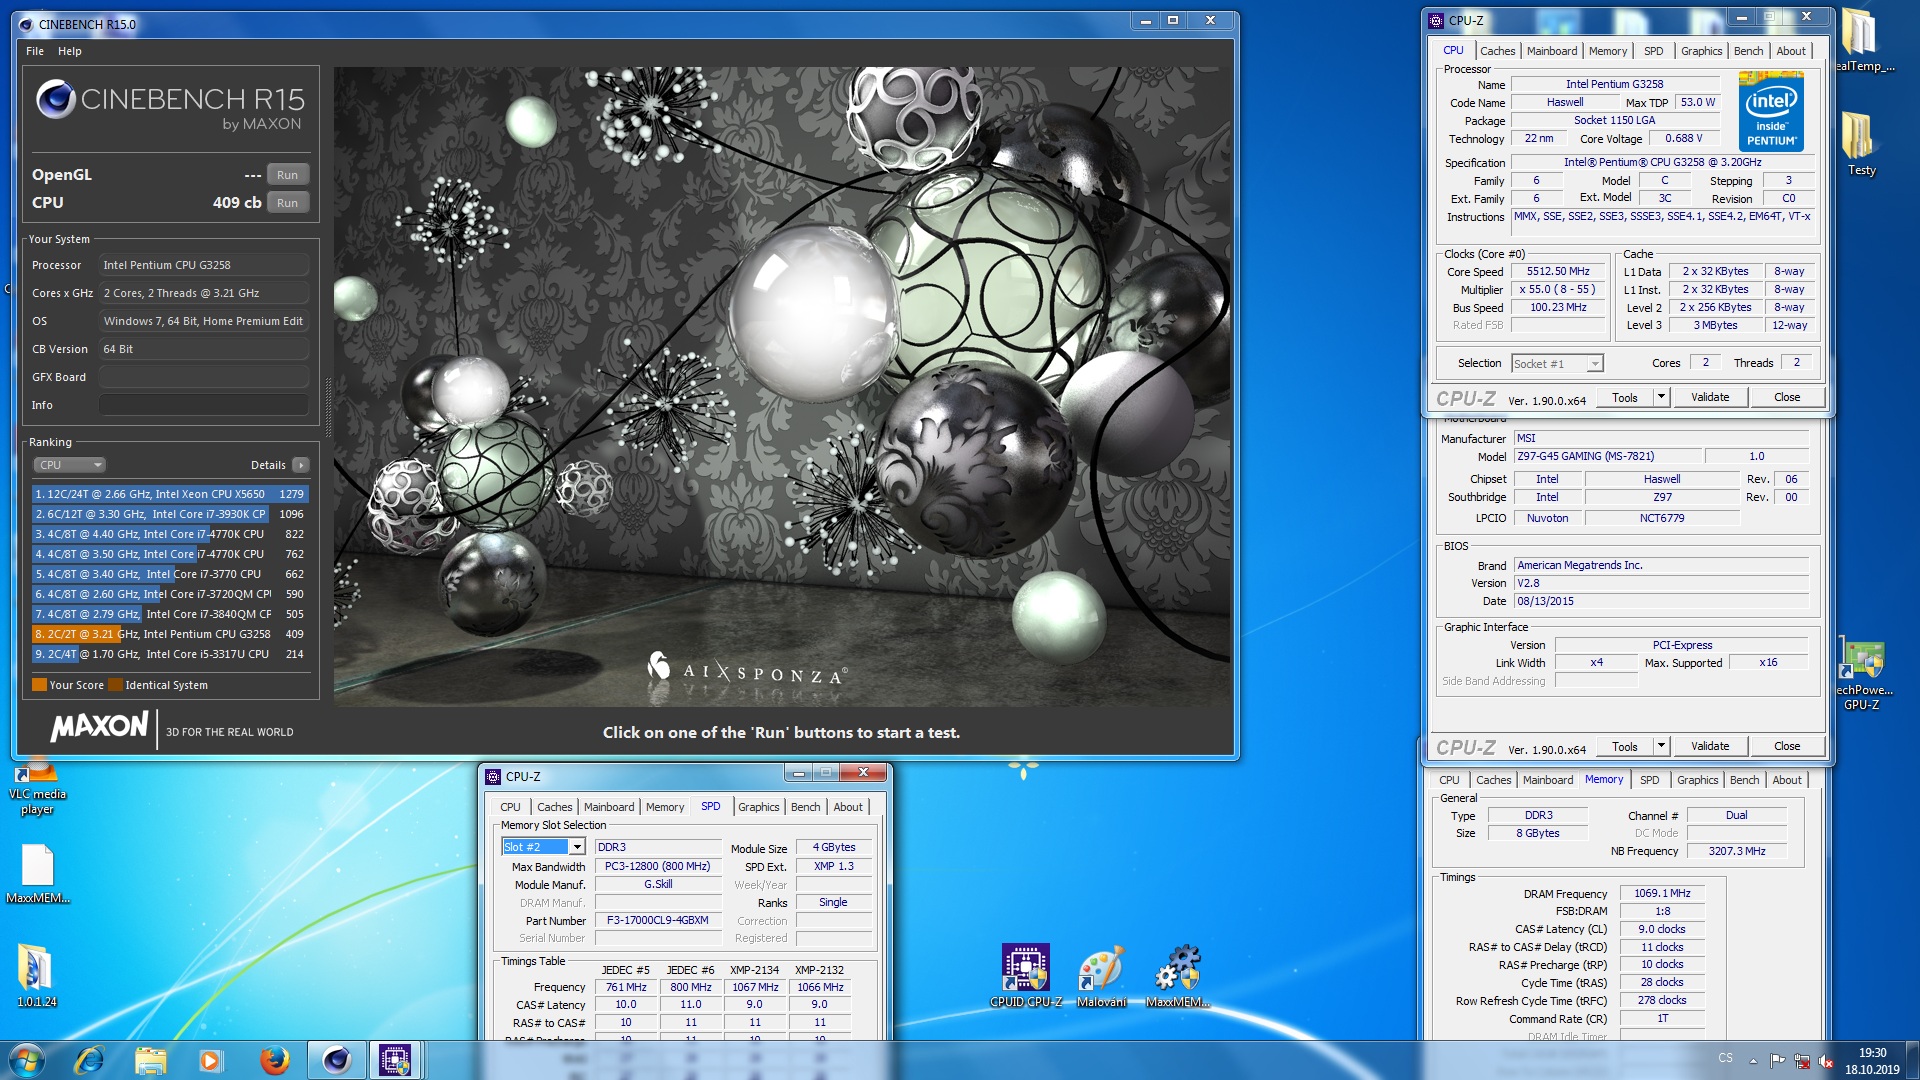Click the CS language indicator in tray

1725,1058
